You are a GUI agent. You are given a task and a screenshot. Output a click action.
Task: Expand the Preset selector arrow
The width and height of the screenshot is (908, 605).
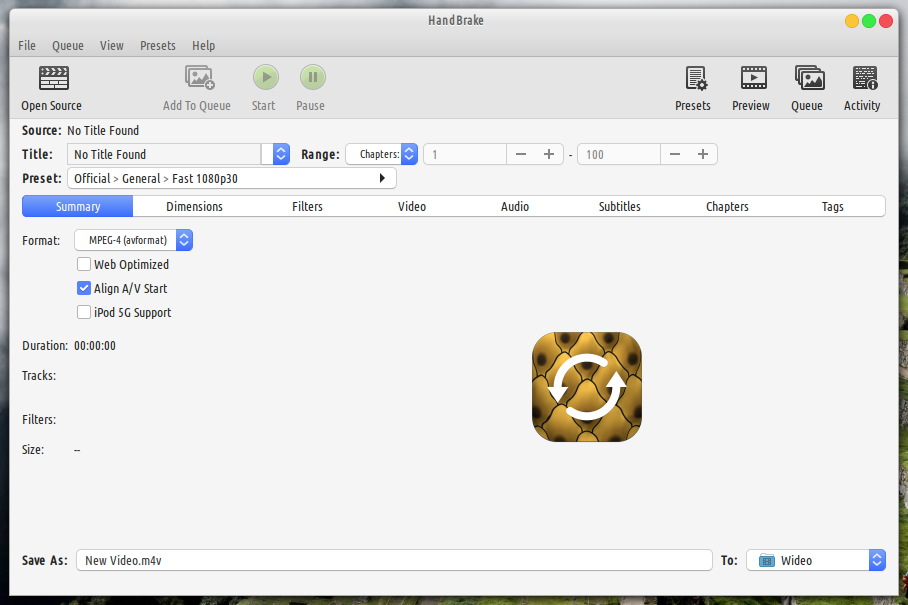tap(382, 178)
